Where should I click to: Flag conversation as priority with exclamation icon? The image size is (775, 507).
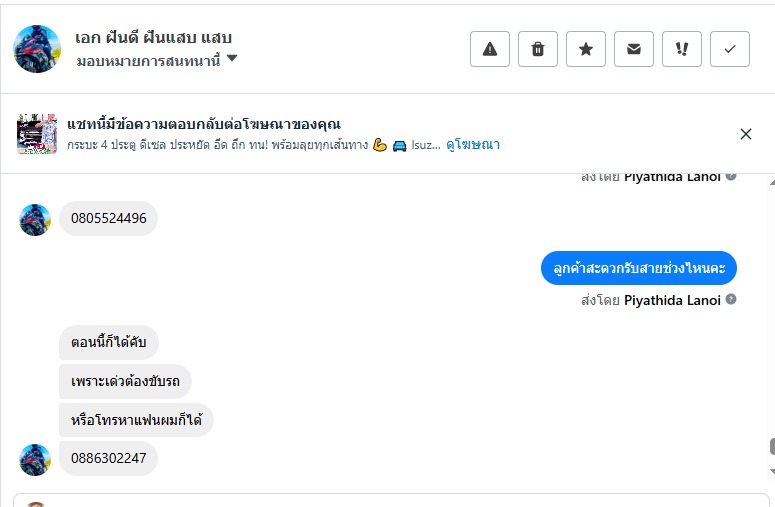click(682, 49)
